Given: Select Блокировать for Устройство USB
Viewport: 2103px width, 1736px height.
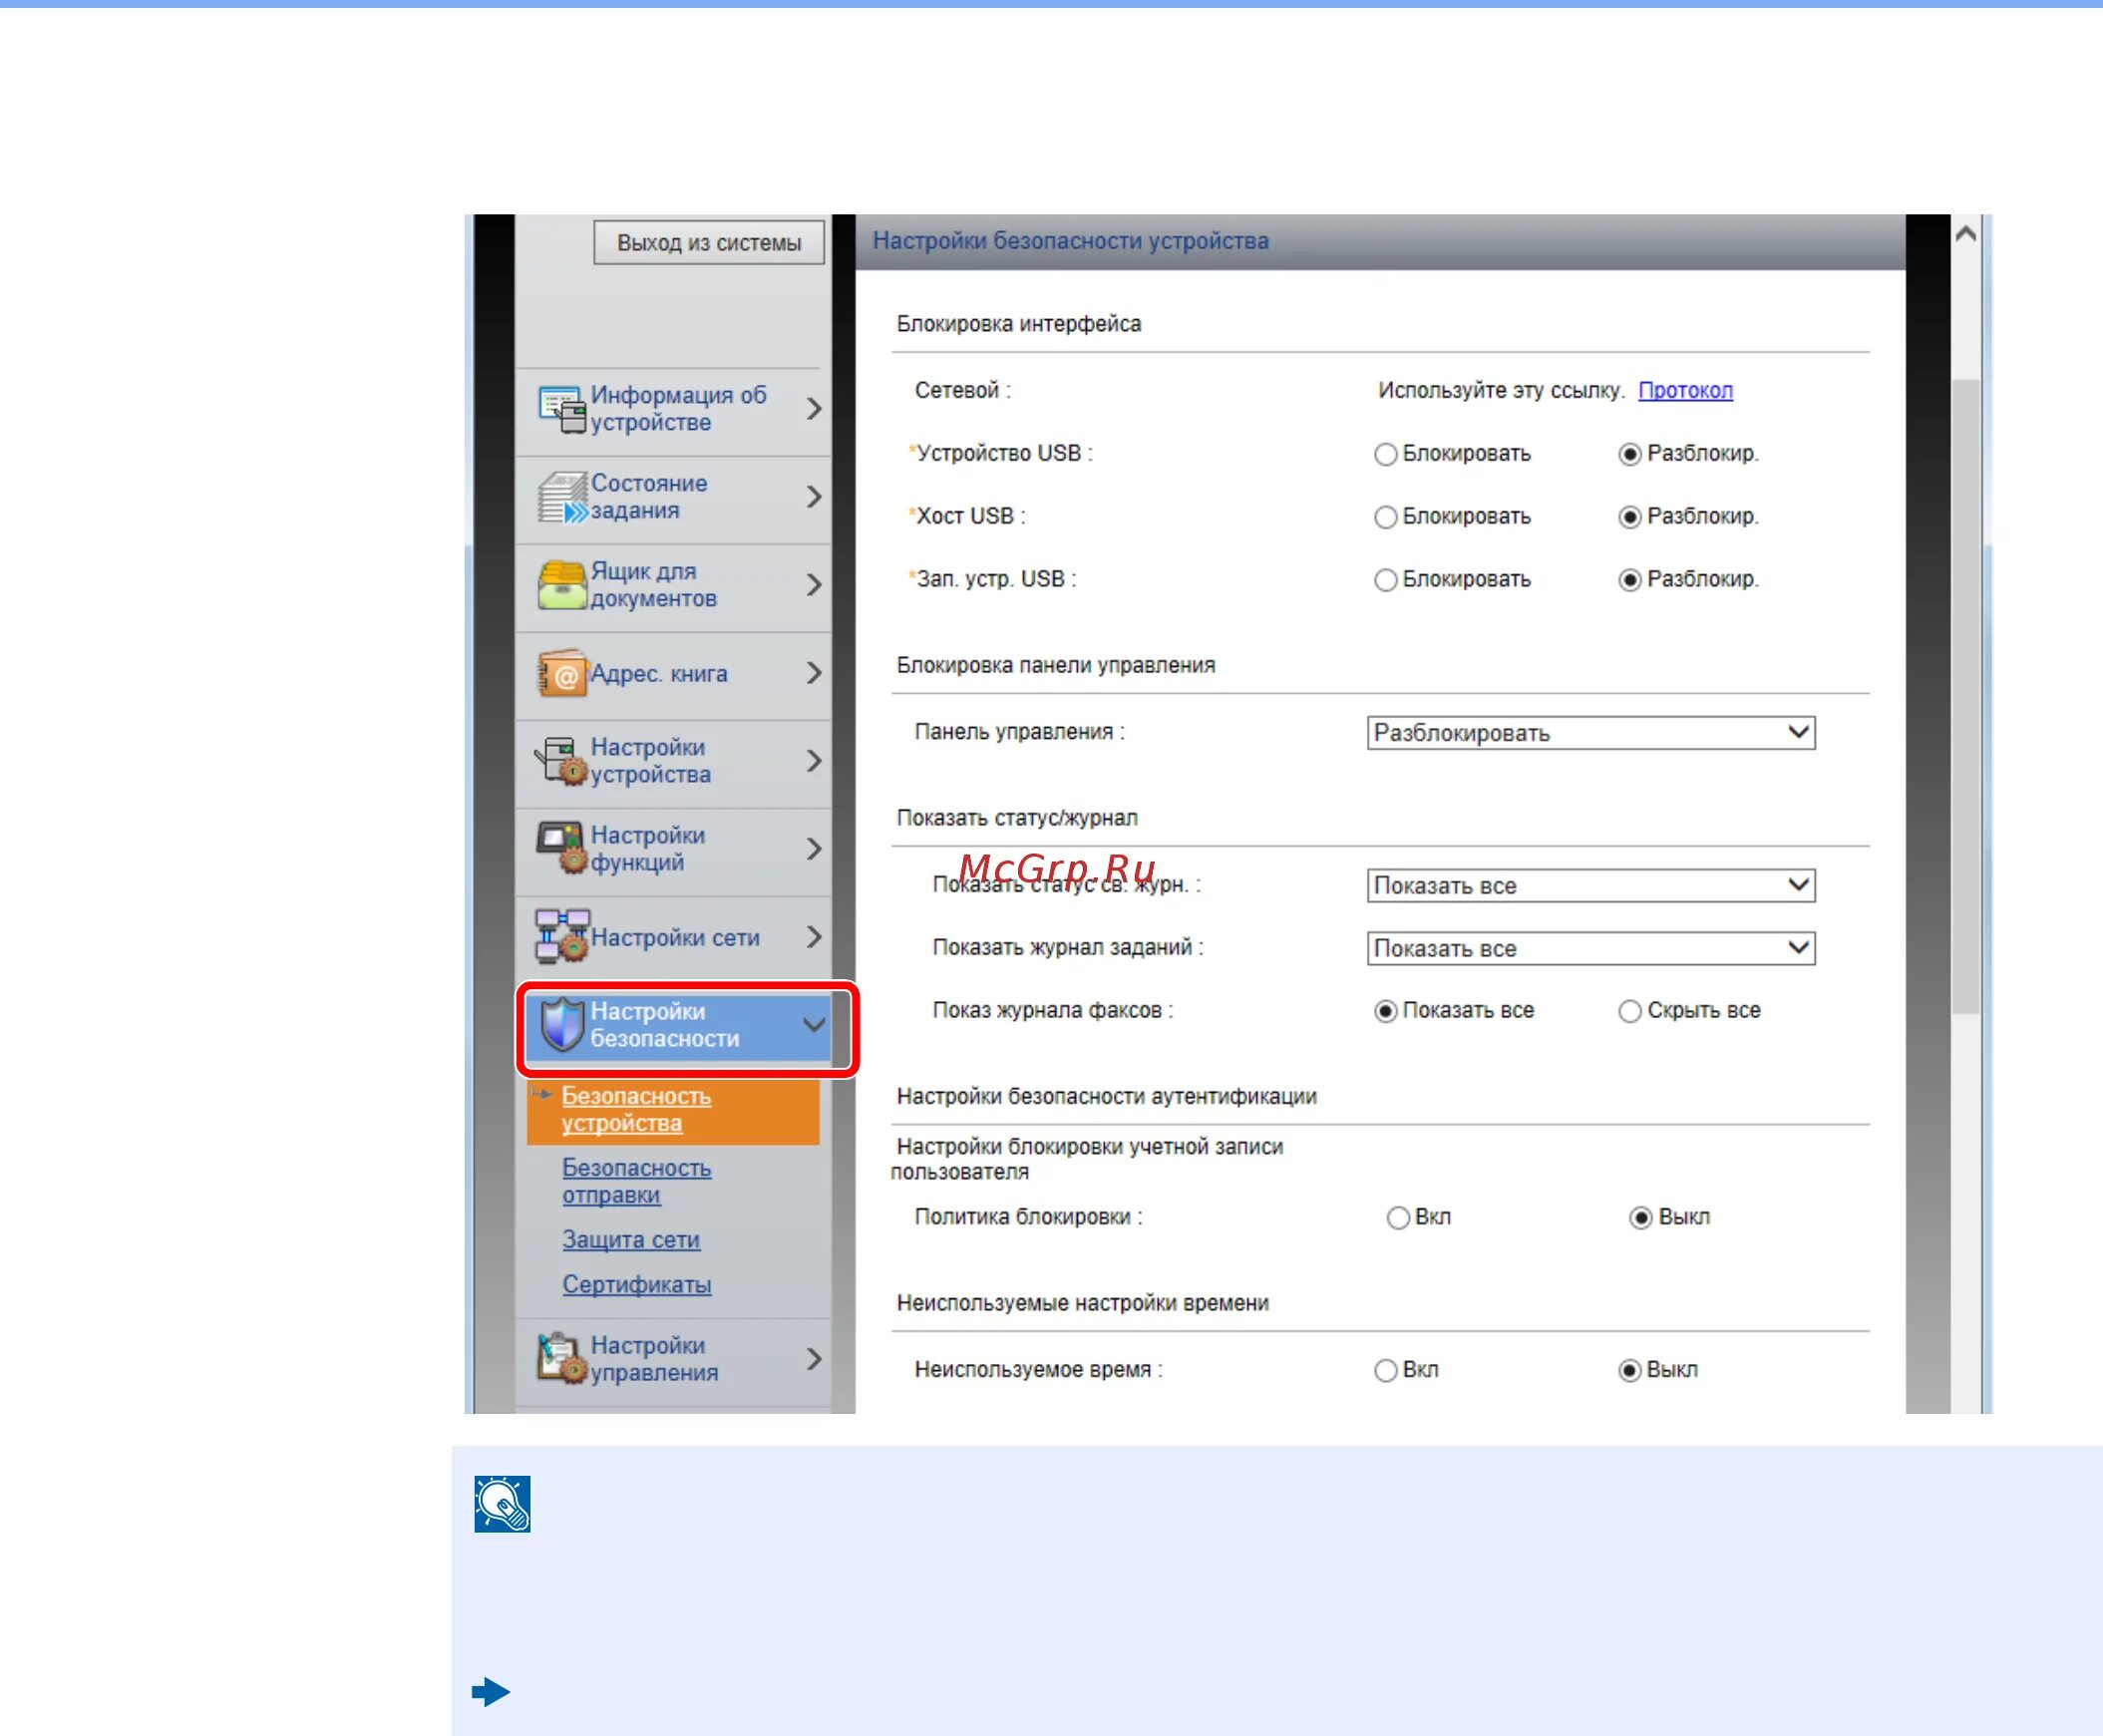Looking at the screenshot, I should (1385, 454).
